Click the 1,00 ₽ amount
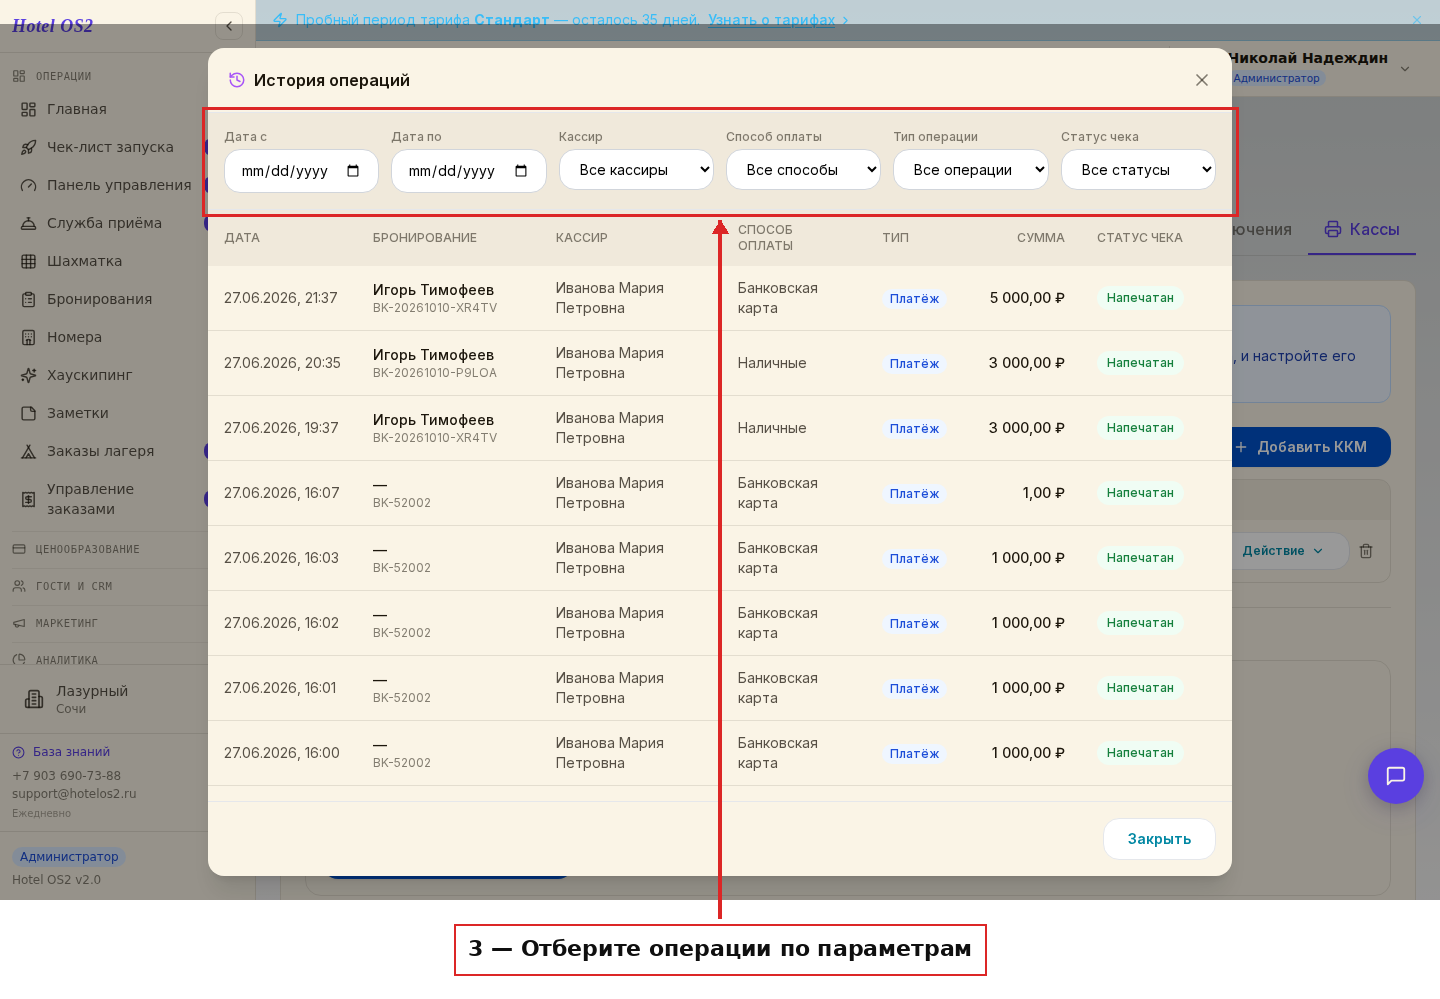 click(x=1044, y=493)
